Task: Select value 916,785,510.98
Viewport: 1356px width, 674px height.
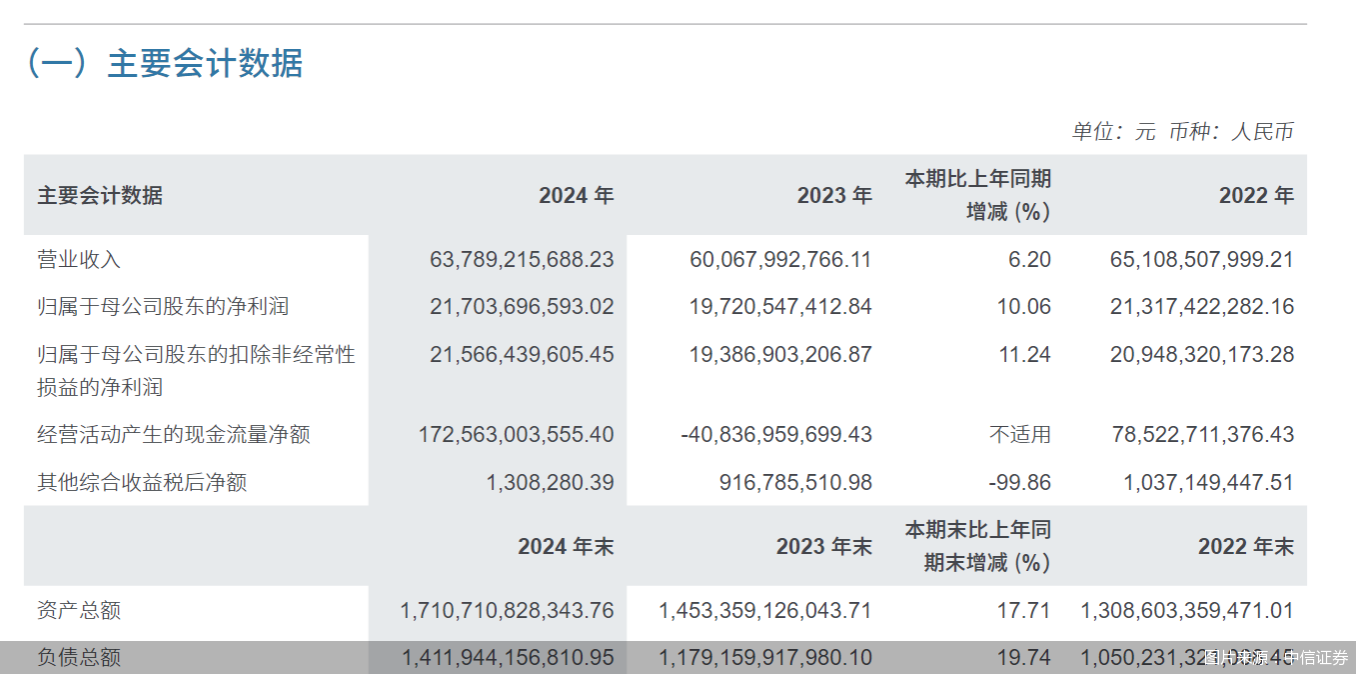Action: pyautogui.click(x=796, y=482)
